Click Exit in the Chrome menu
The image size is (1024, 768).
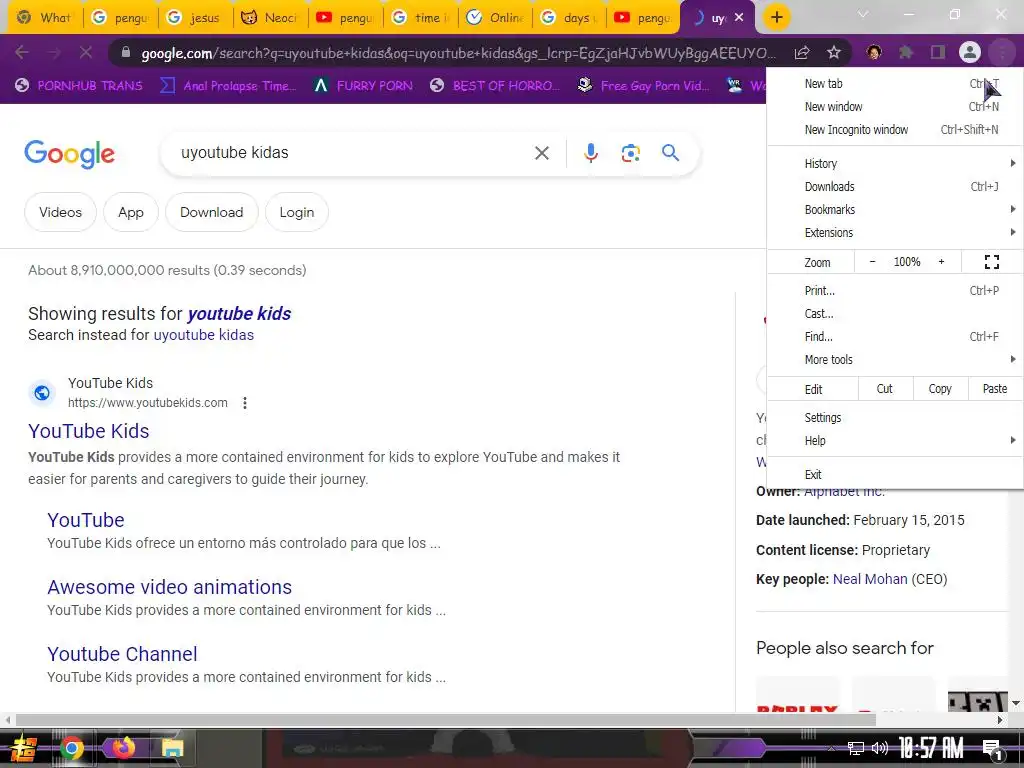(x=895, y=475)
